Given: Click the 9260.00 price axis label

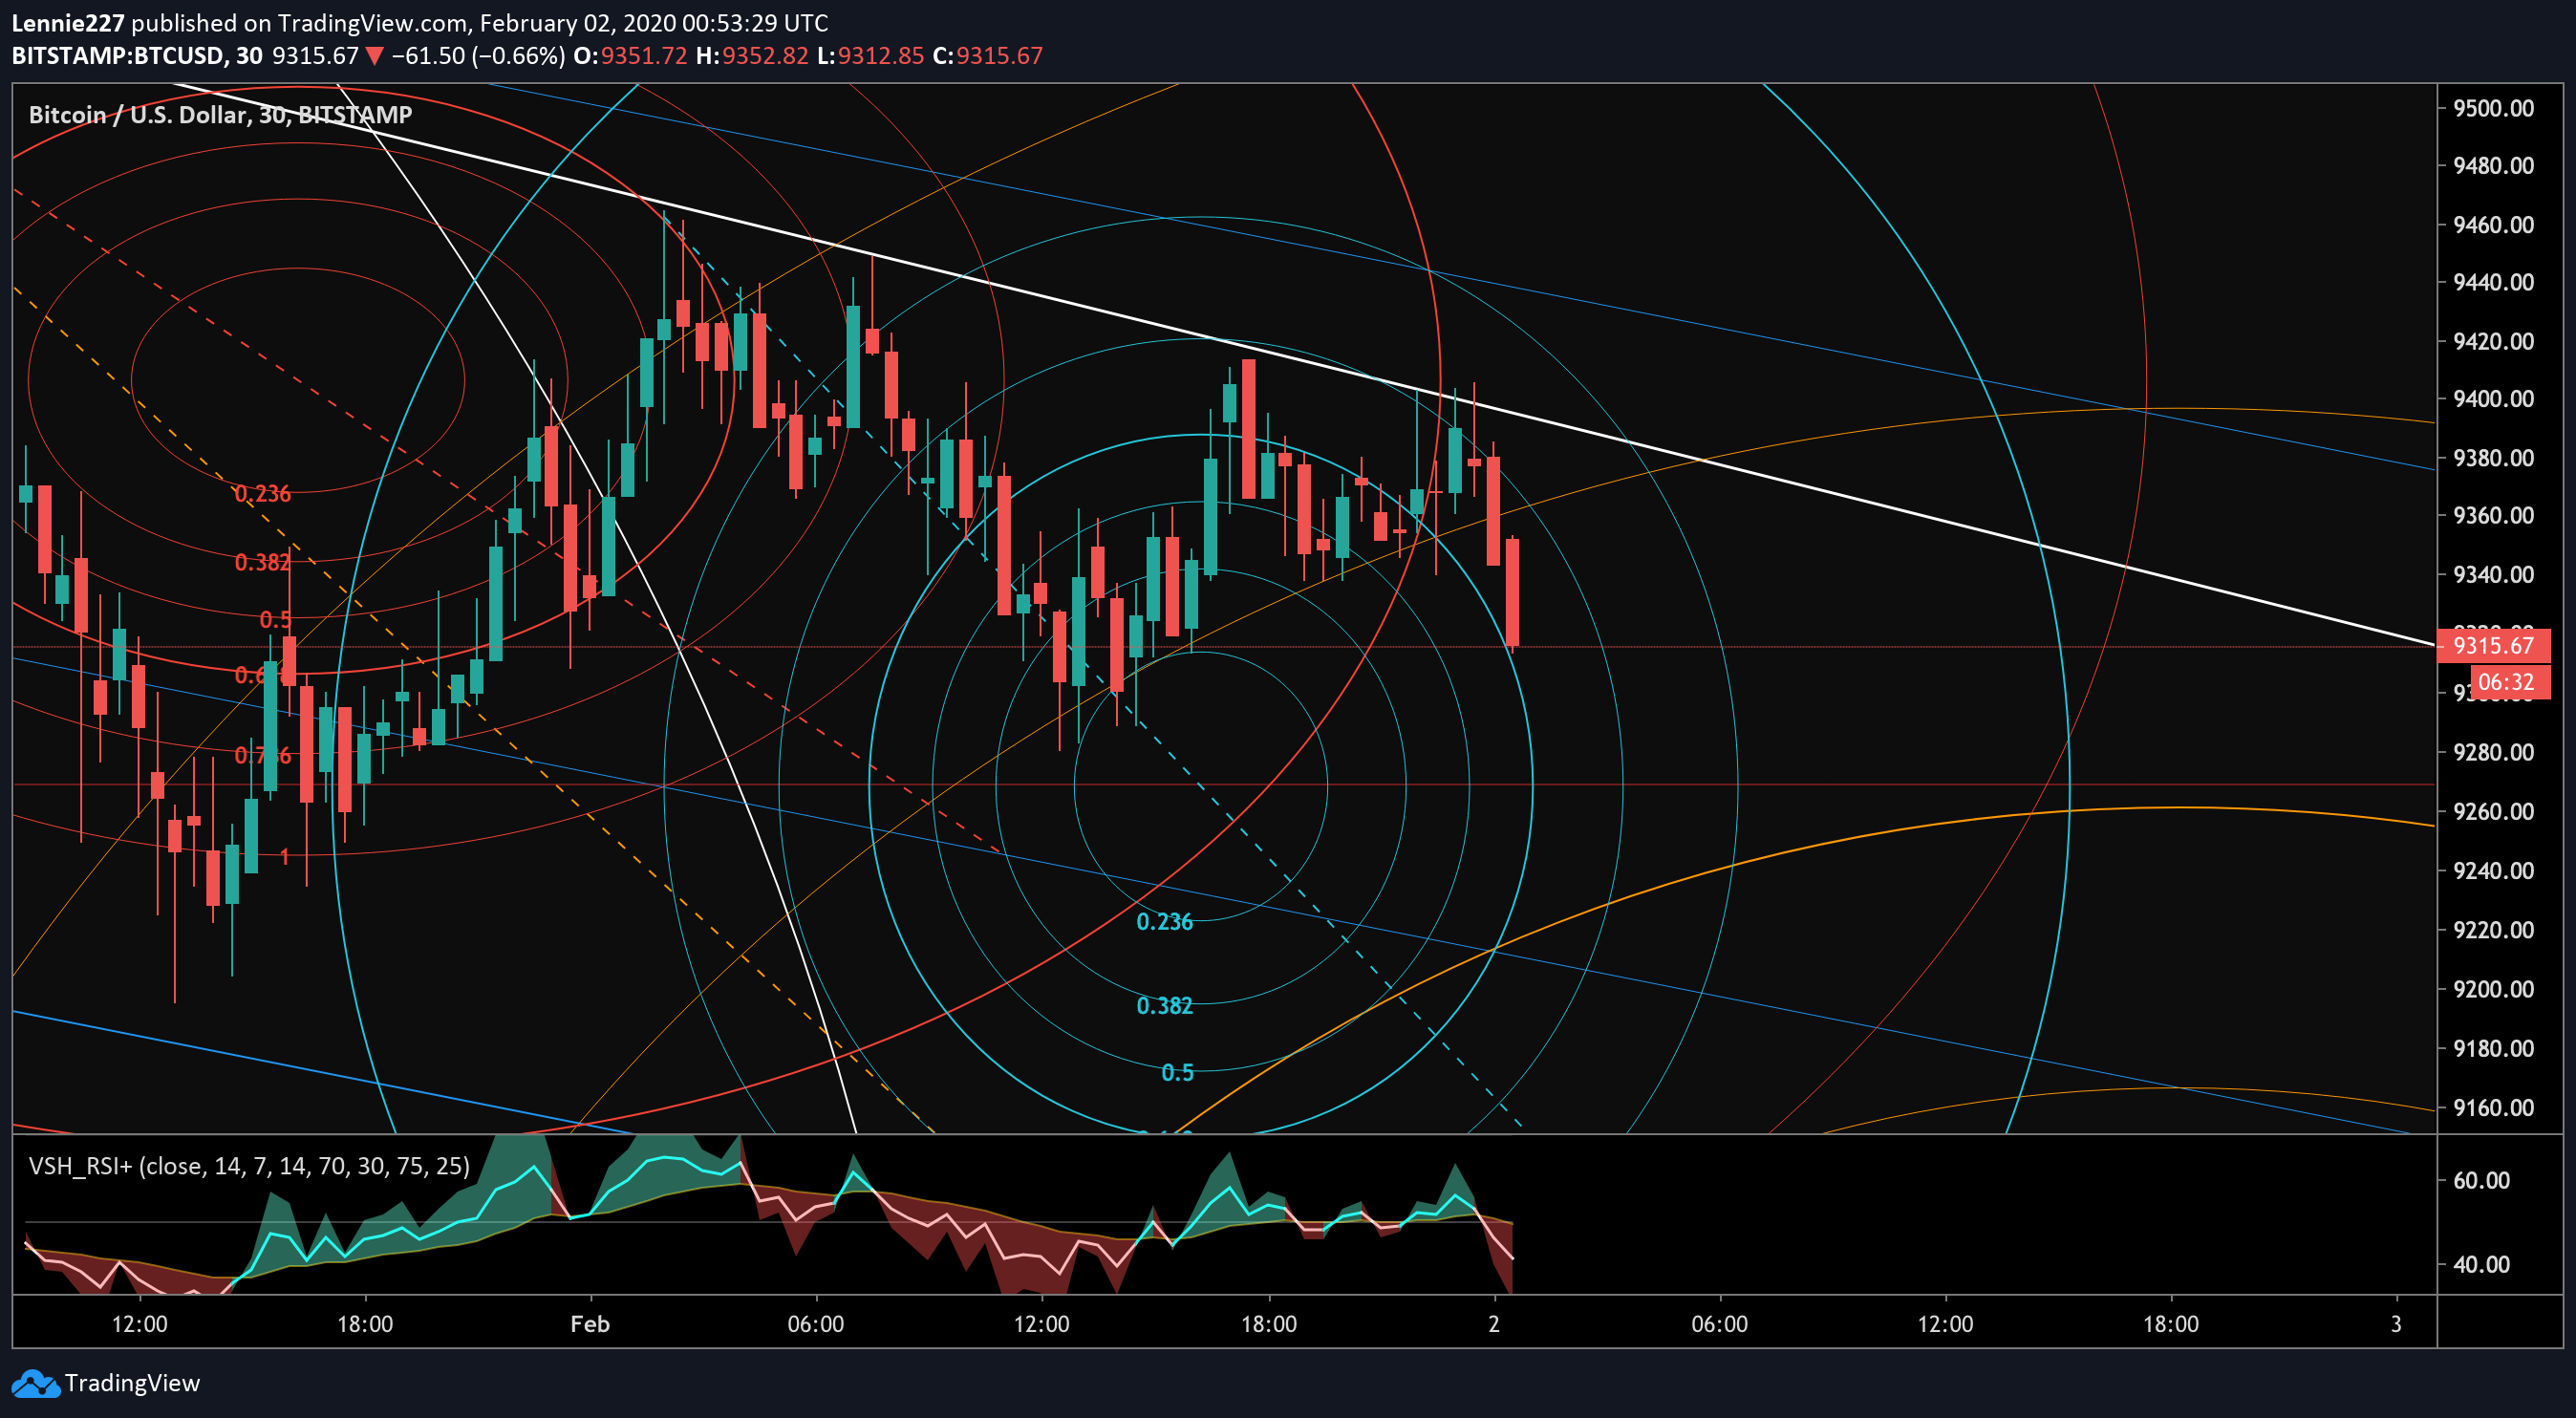Looking at the screenshot, I should [x=2494, y=812].
